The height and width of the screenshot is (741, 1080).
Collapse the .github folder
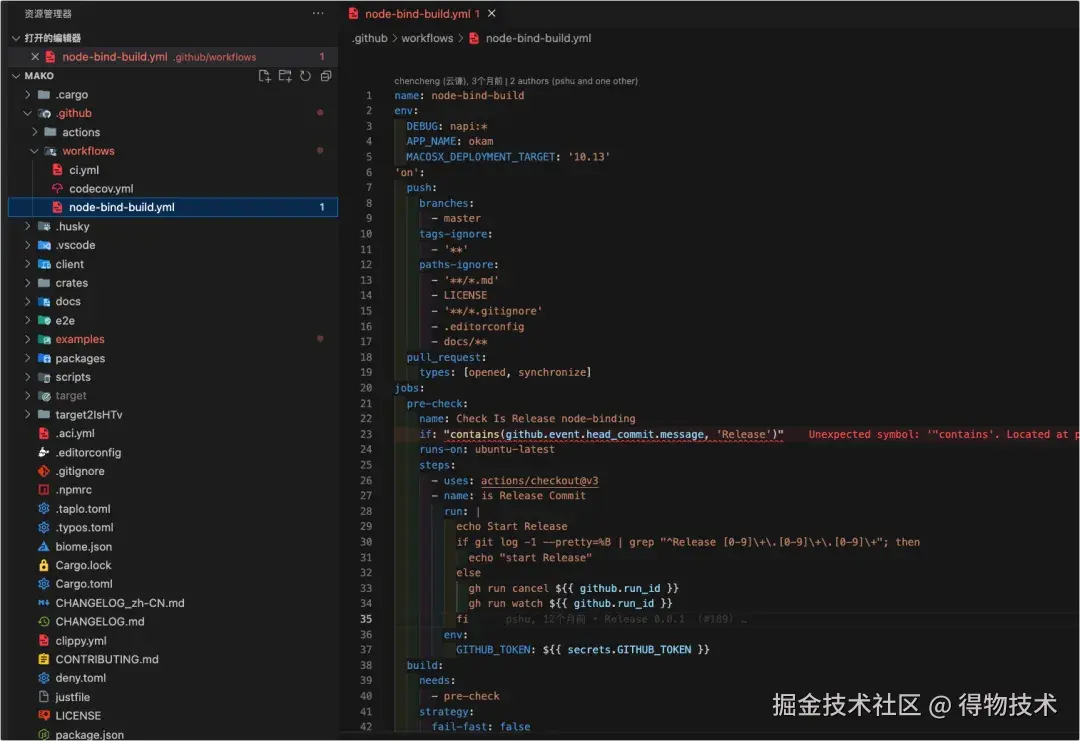[28, 113]
